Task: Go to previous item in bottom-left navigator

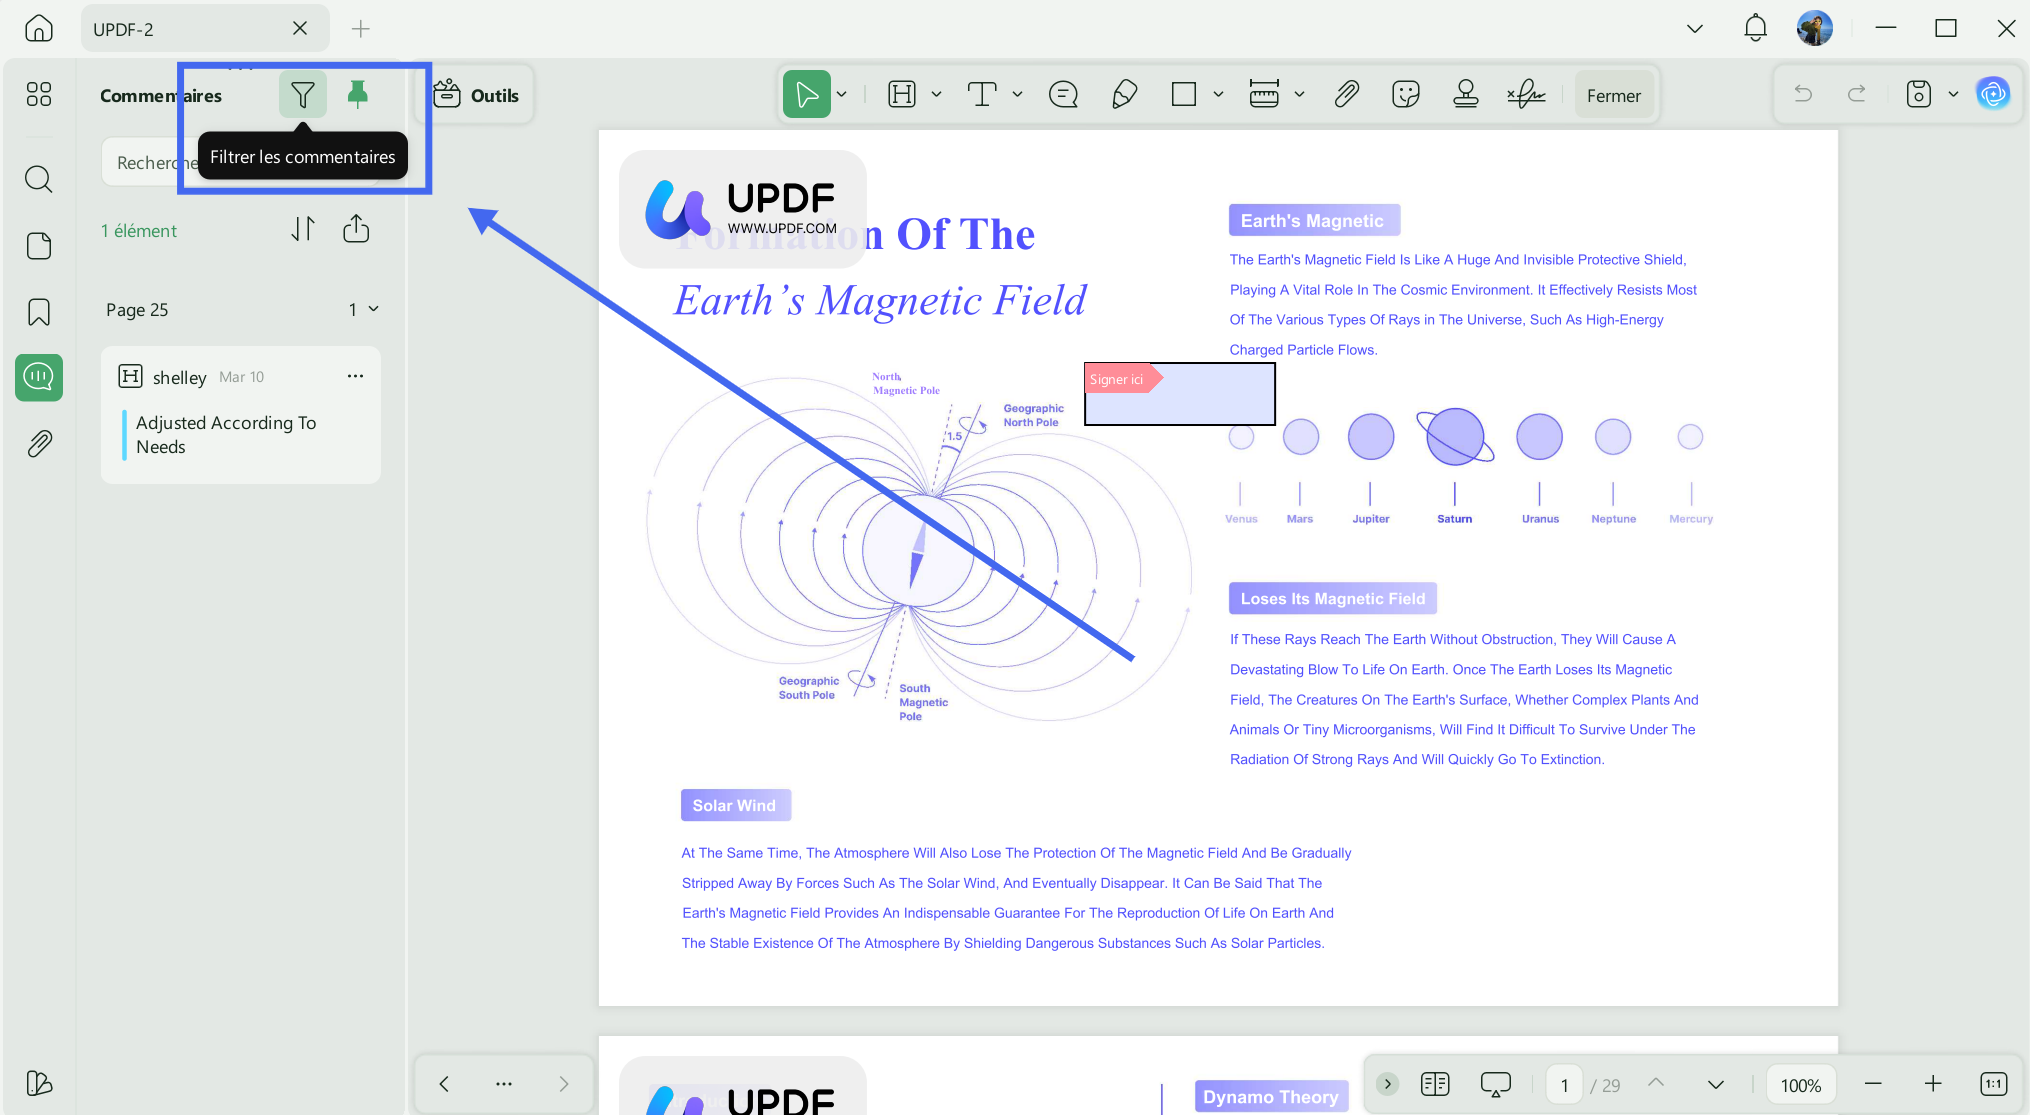Action: [x=444, y=1083]
